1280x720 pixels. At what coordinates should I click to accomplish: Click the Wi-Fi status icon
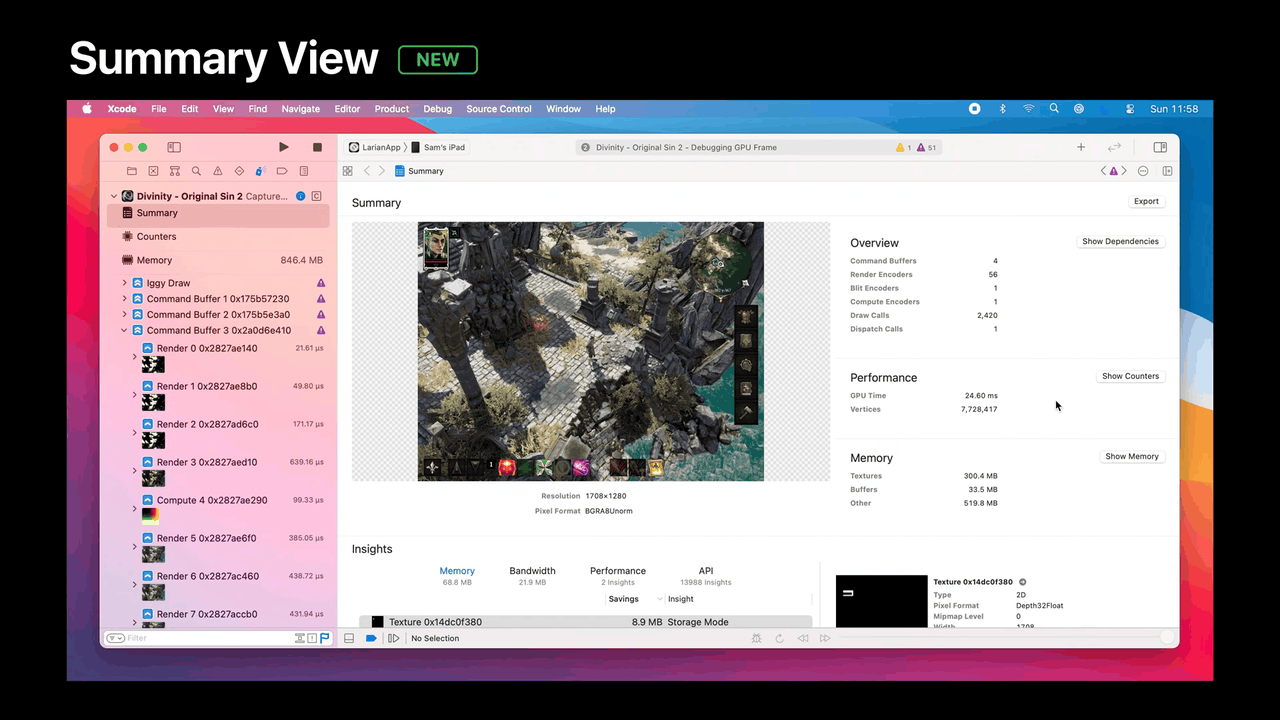[x=1028, y=109]
